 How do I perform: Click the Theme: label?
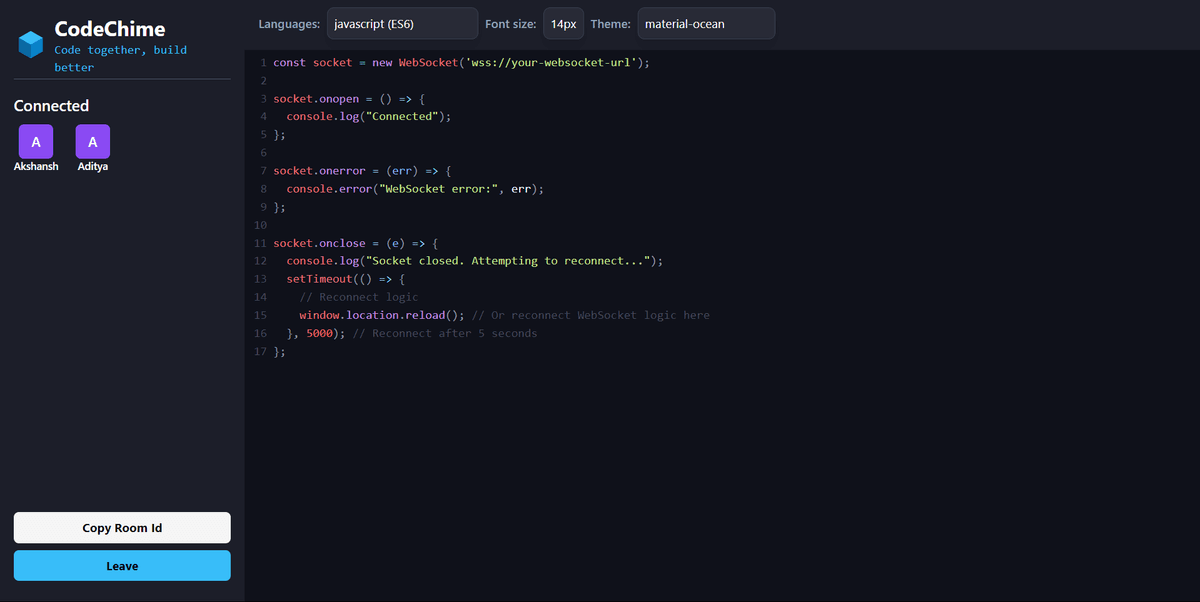610,23
